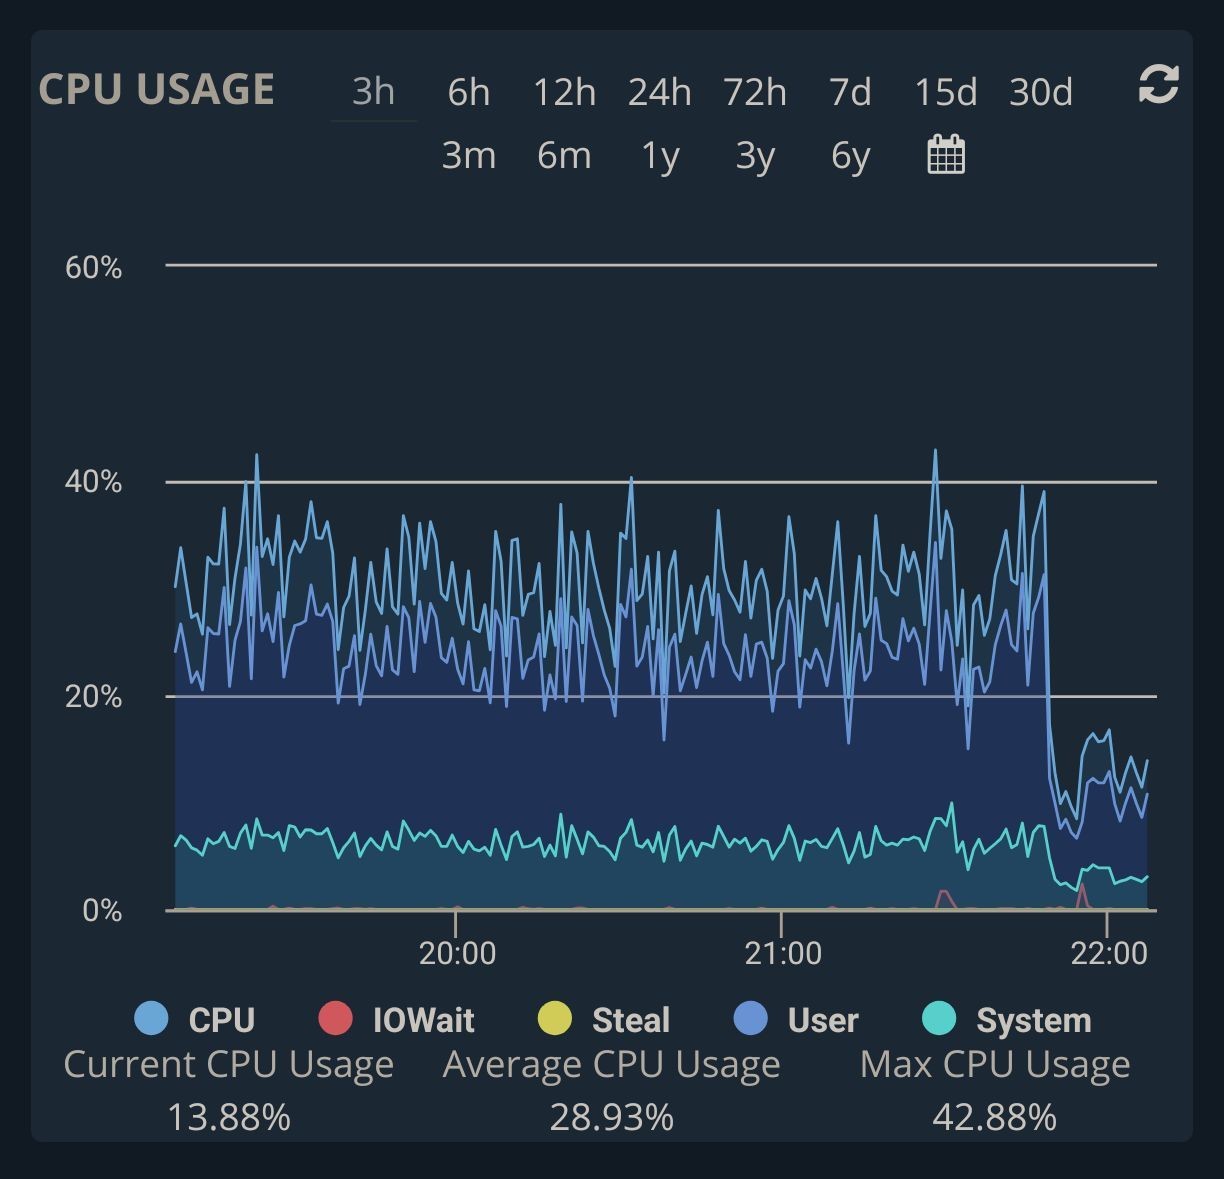Screen dimensions: 1224x1179
Task: Choose the 72h time range
Action: (755, 92)
